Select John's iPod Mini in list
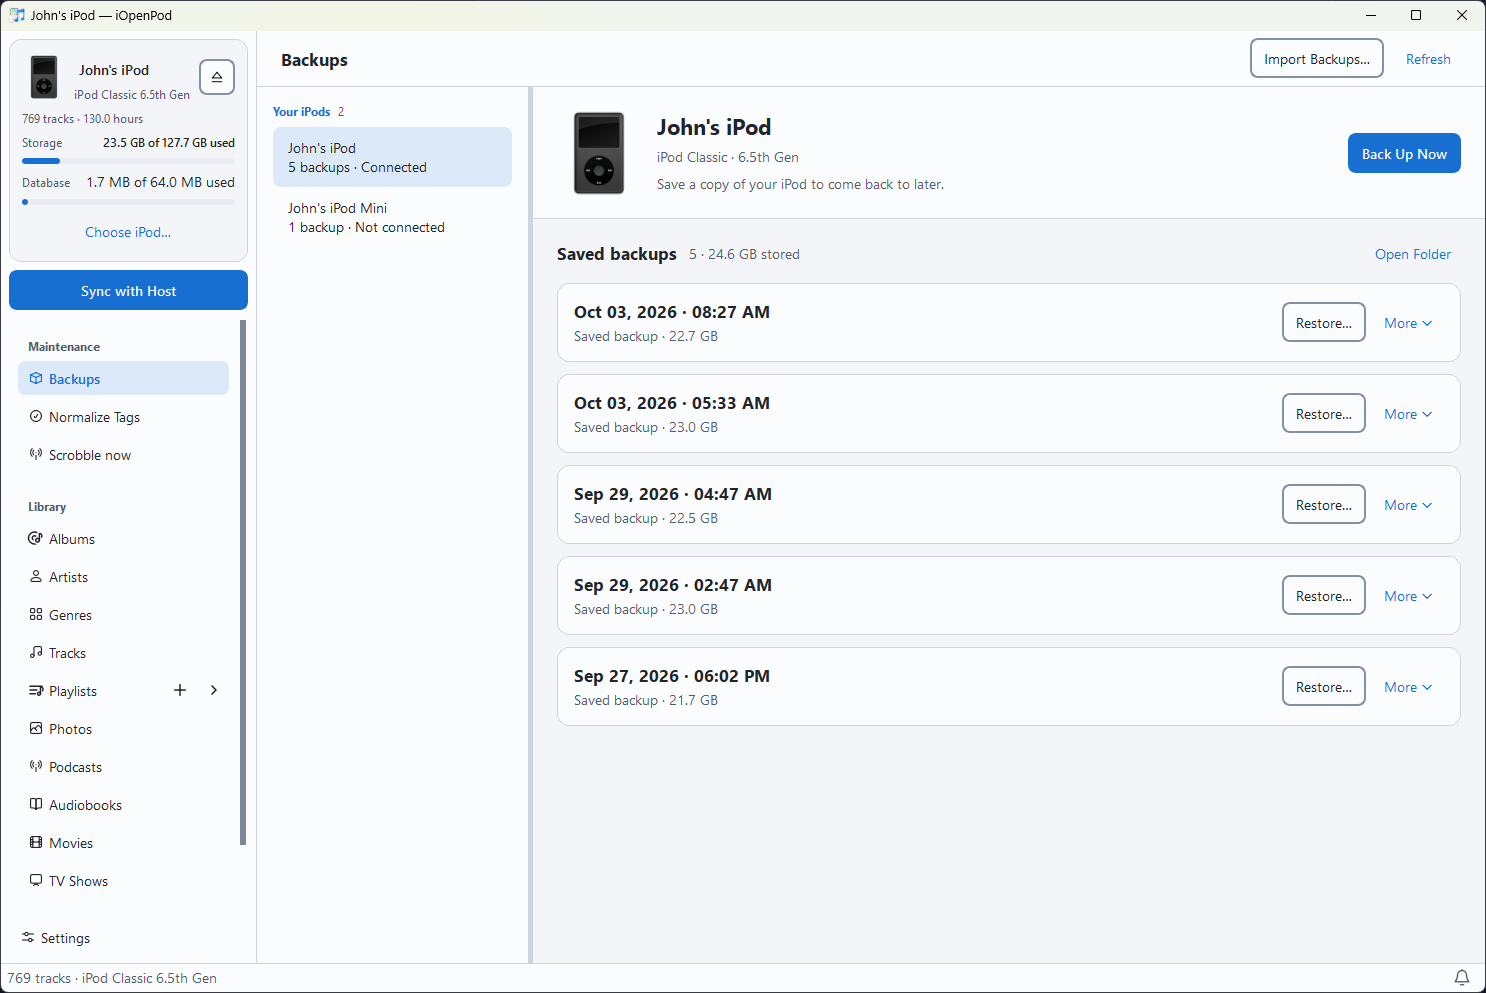The width and height of the screenshot is (1486, 993). point(392,217)
